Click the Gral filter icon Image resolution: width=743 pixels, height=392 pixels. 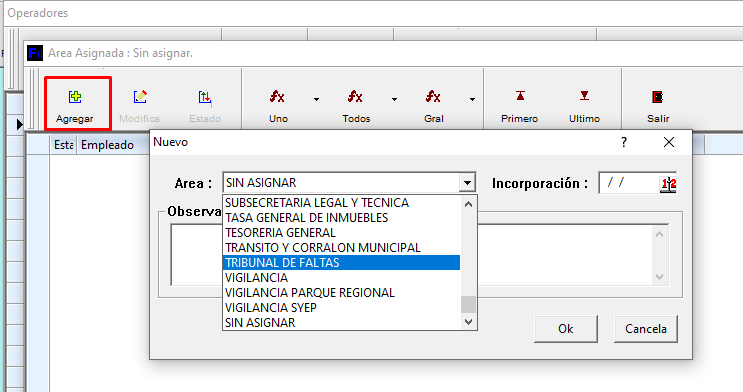point(433,97)
